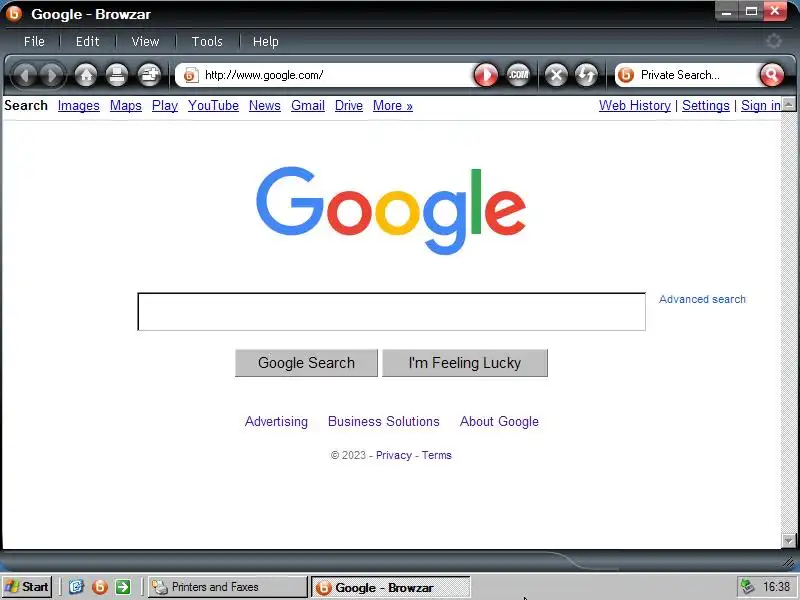
Task: Open the File menu
Action: tap(34, 41)
